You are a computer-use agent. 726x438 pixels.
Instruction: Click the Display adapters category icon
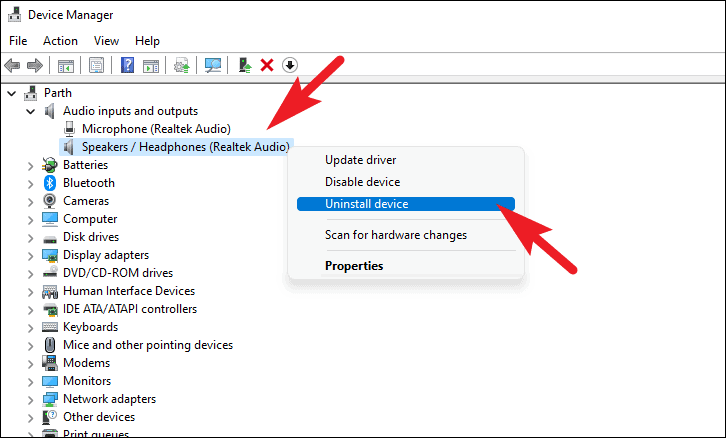[50, 255]
